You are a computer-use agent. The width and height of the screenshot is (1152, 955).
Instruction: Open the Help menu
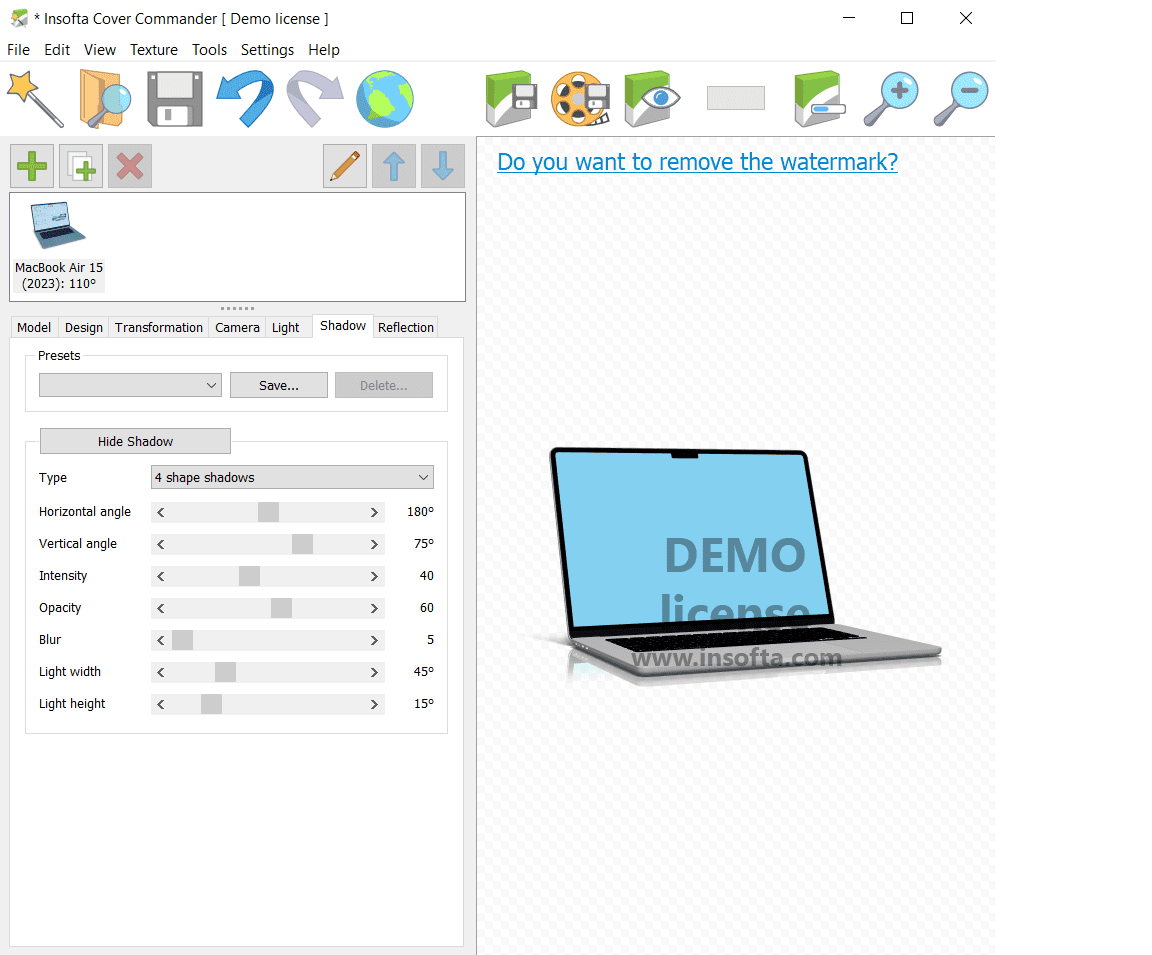pyautogui.click(x=323, y=50)
